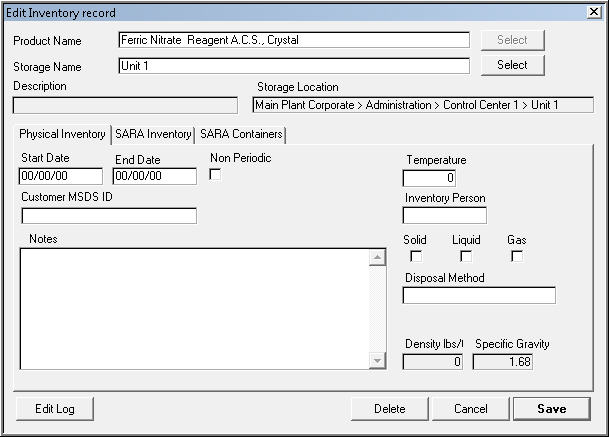Toggle the Gas checkbox
The width and height of the screenshot is (609, 437).
(x=517, y=257)
